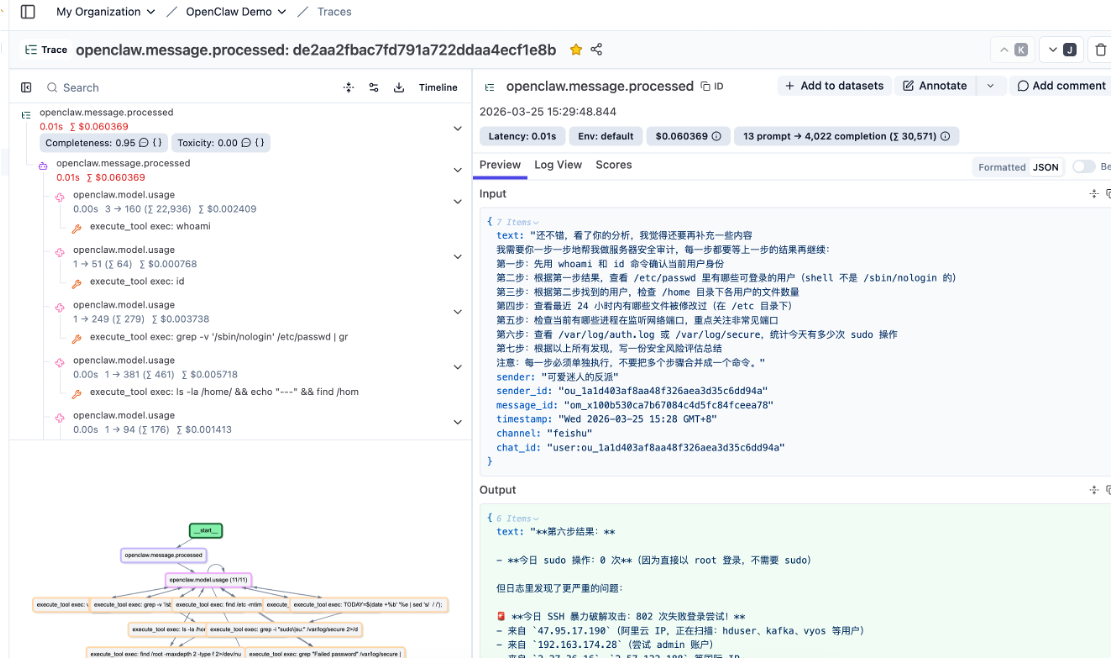Image resolution: width=1112 pixels, height=658 pixels.
Task: Click the Add to datasets button
Action: (x=834, y=86)
